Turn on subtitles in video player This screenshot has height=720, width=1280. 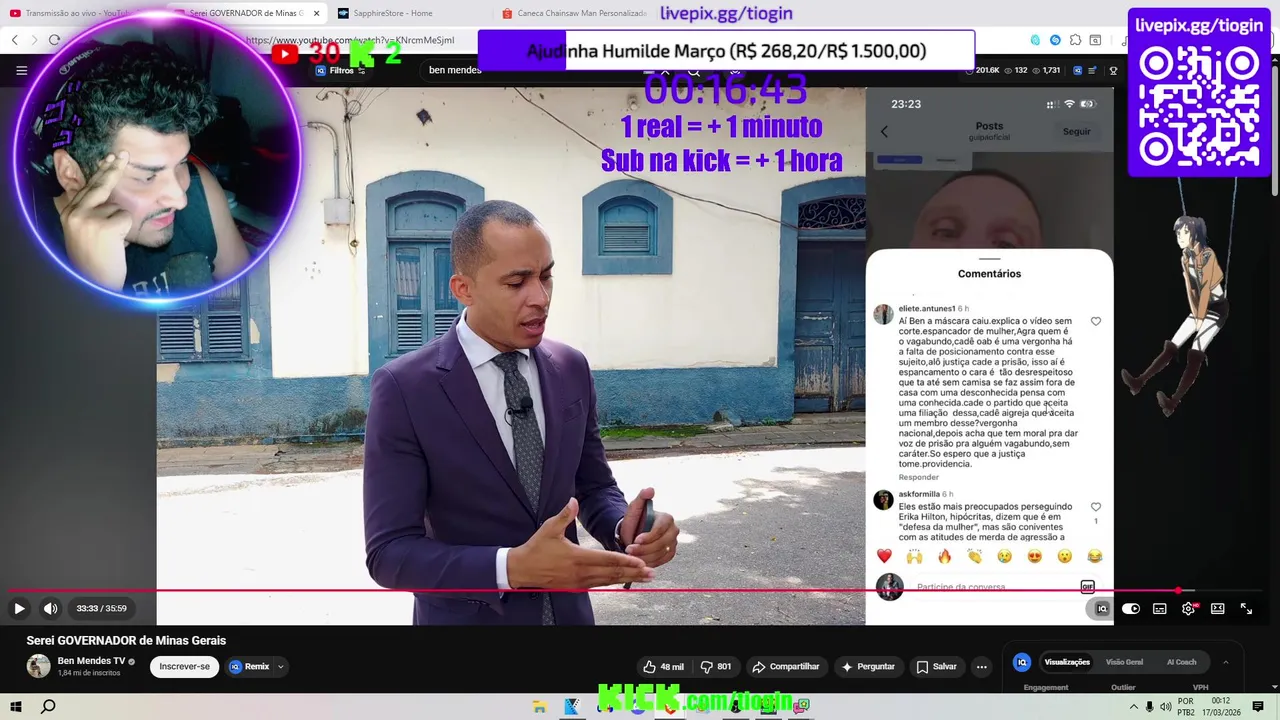[x=1160, y=608]
